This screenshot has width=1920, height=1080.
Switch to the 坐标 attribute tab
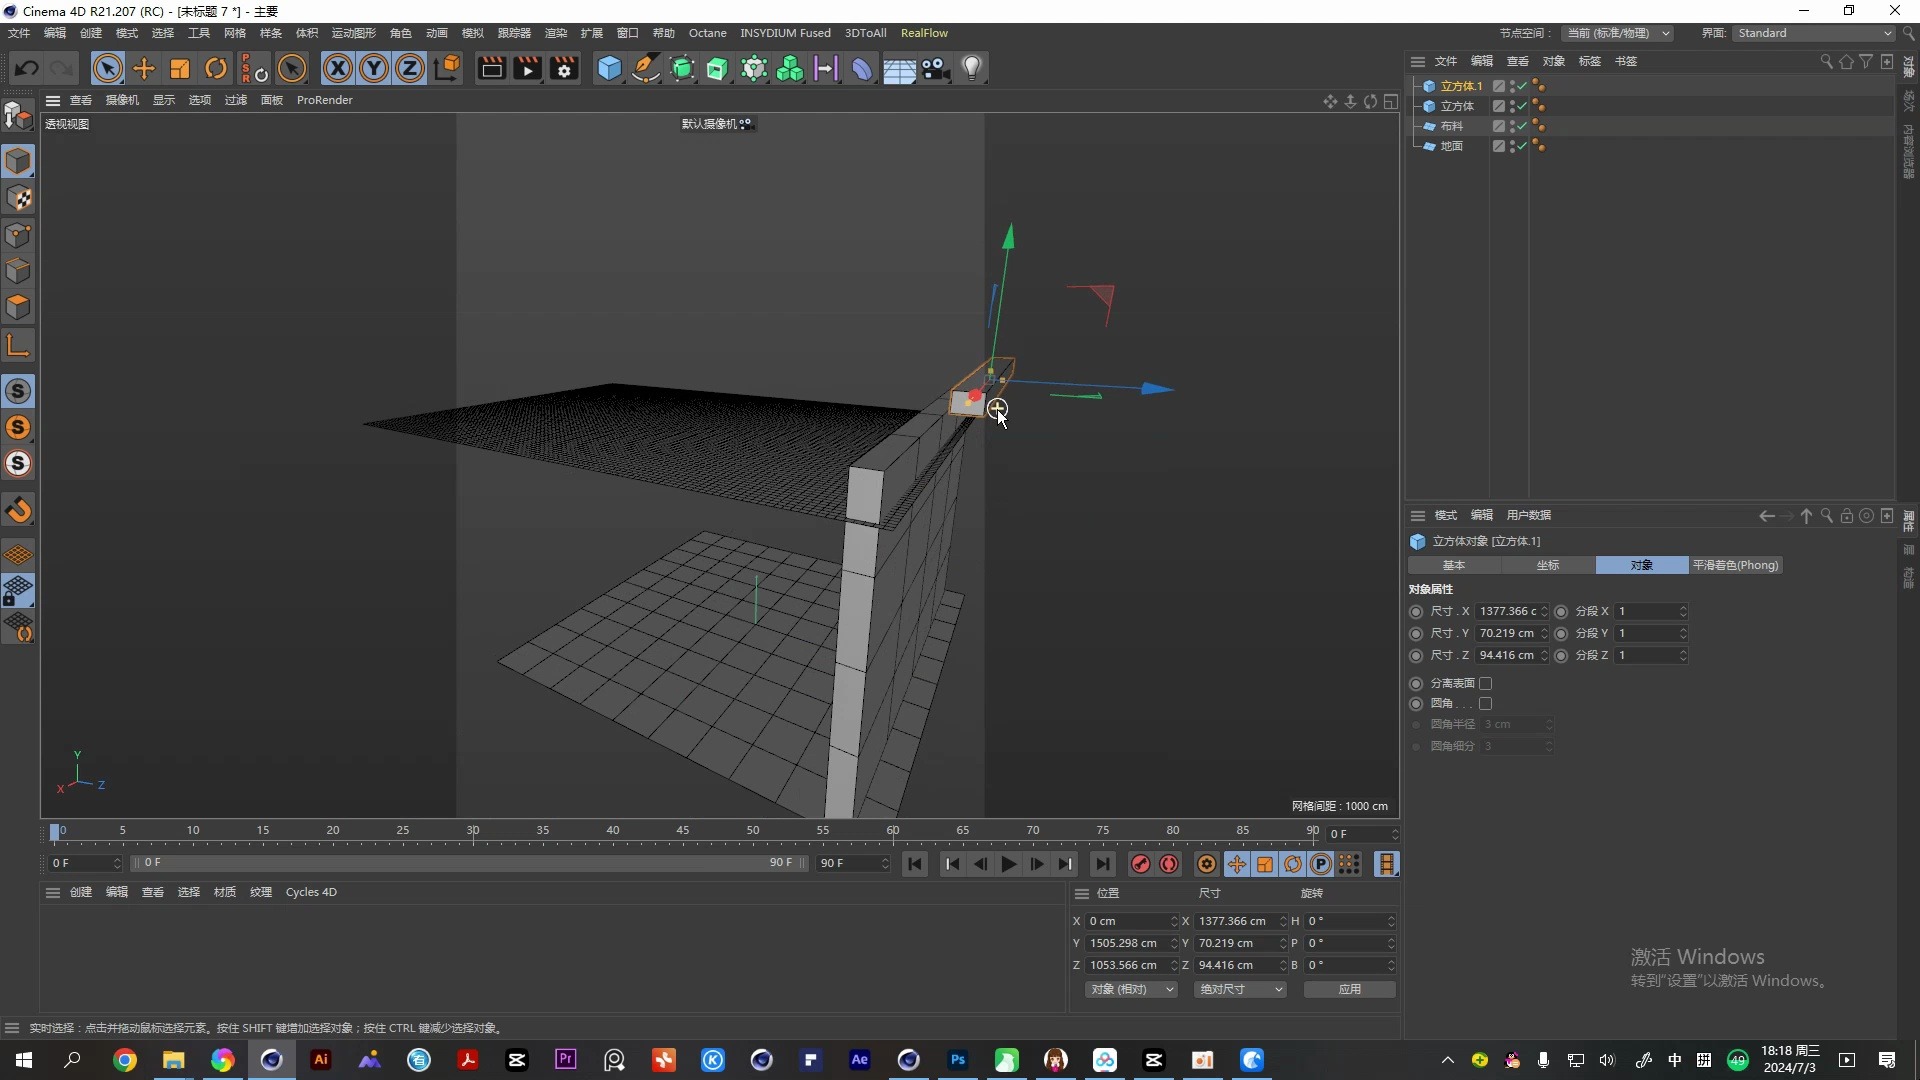1548,566
